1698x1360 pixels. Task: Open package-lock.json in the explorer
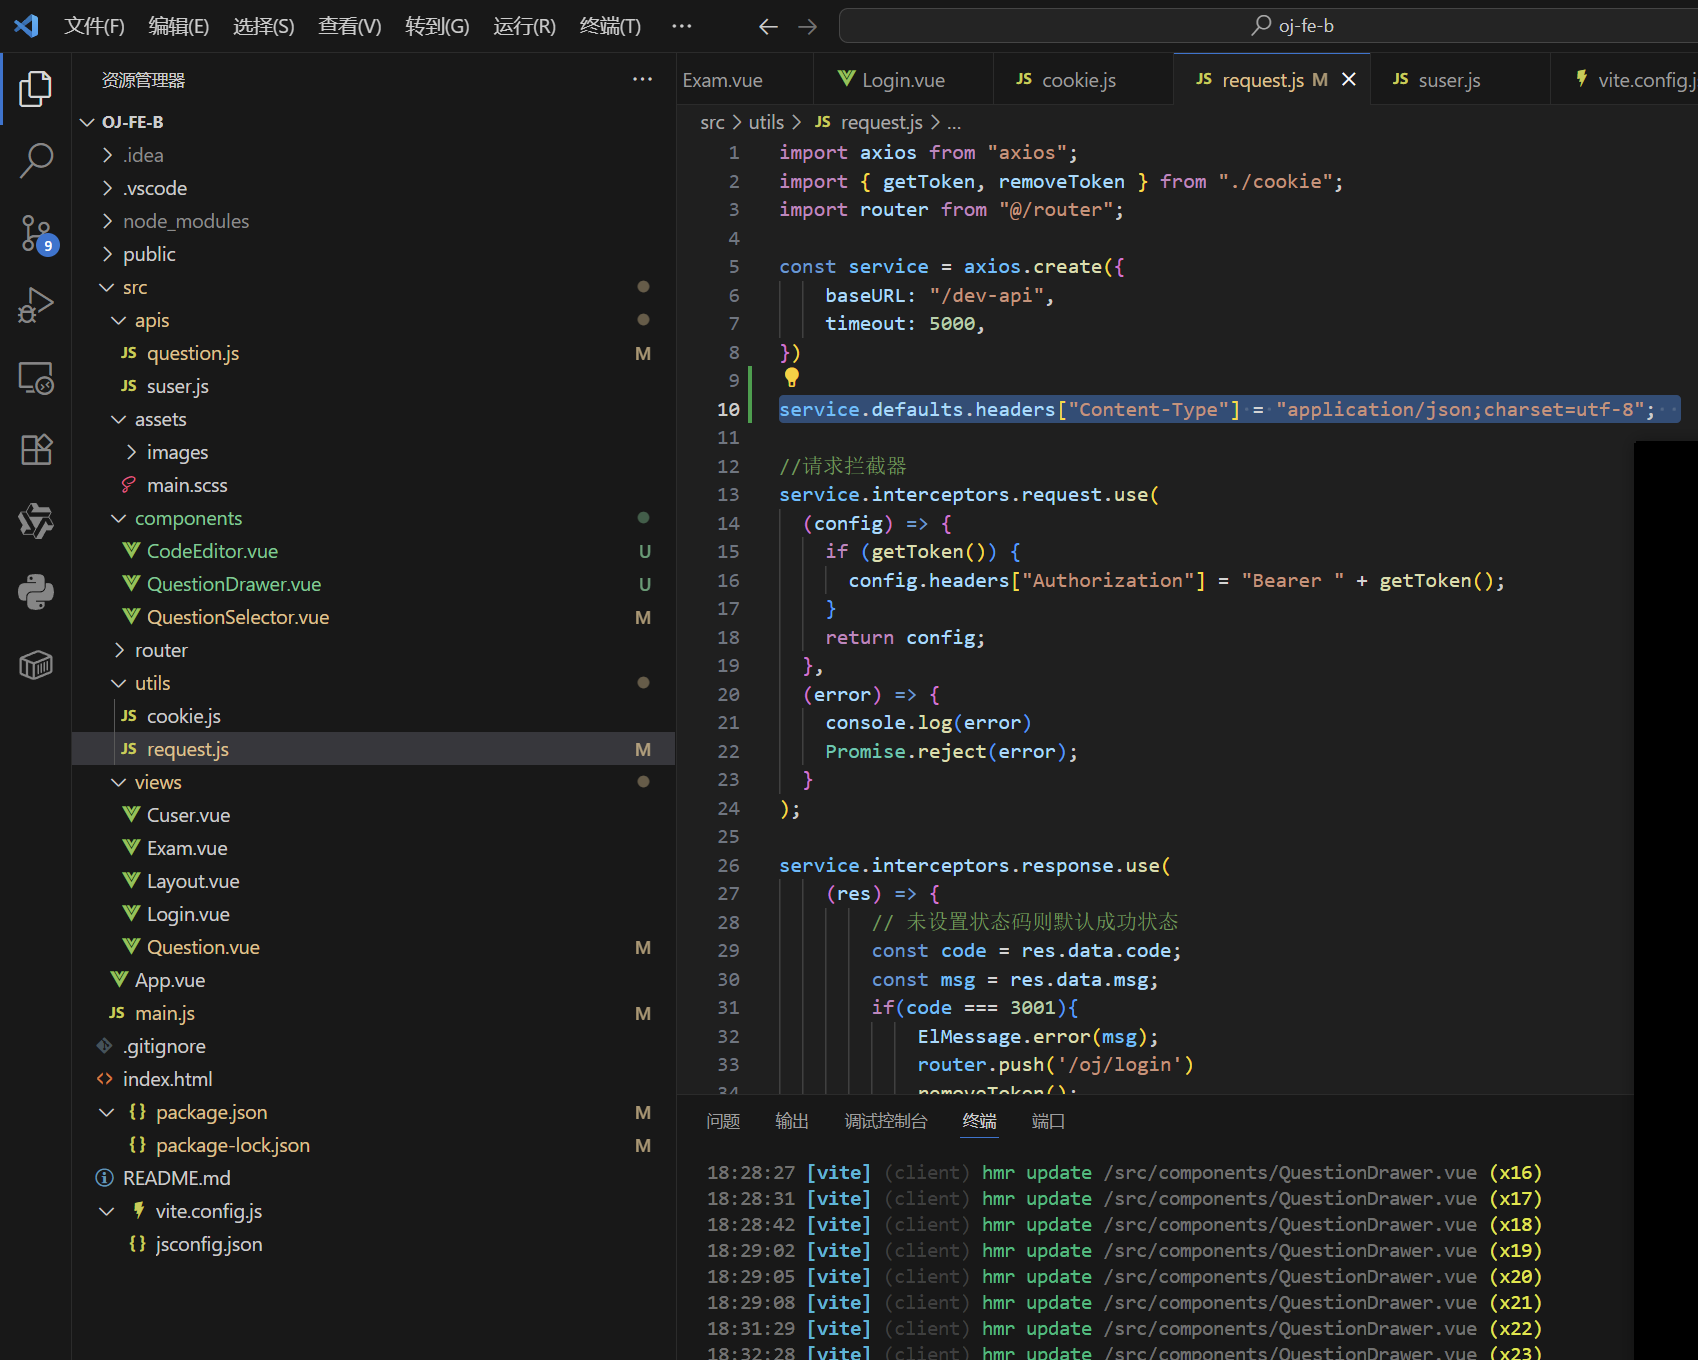374,1145
